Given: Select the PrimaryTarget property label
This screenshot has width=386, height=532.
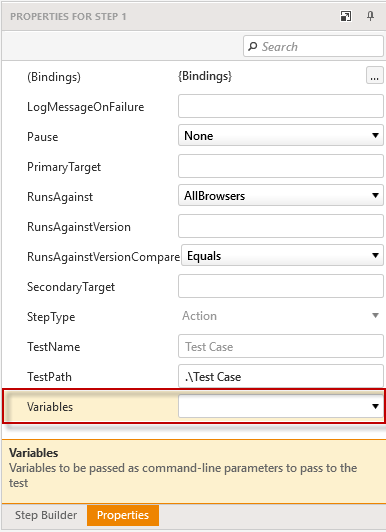Looking at the screenshot, I should (64, 167).
